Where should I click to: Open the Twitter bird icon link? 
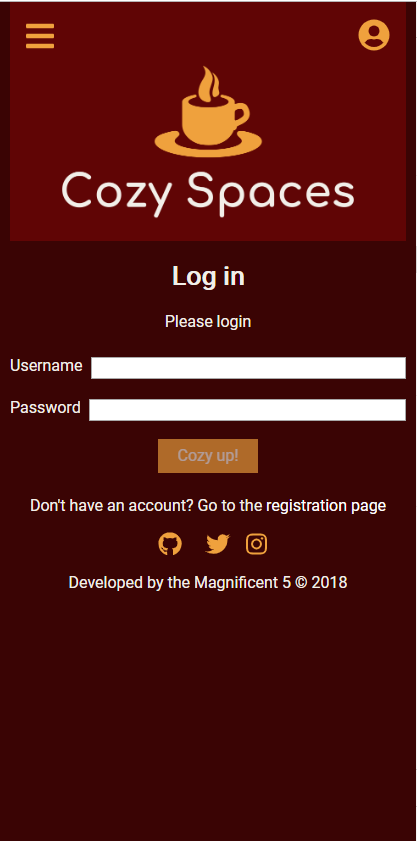pos(217,544)
